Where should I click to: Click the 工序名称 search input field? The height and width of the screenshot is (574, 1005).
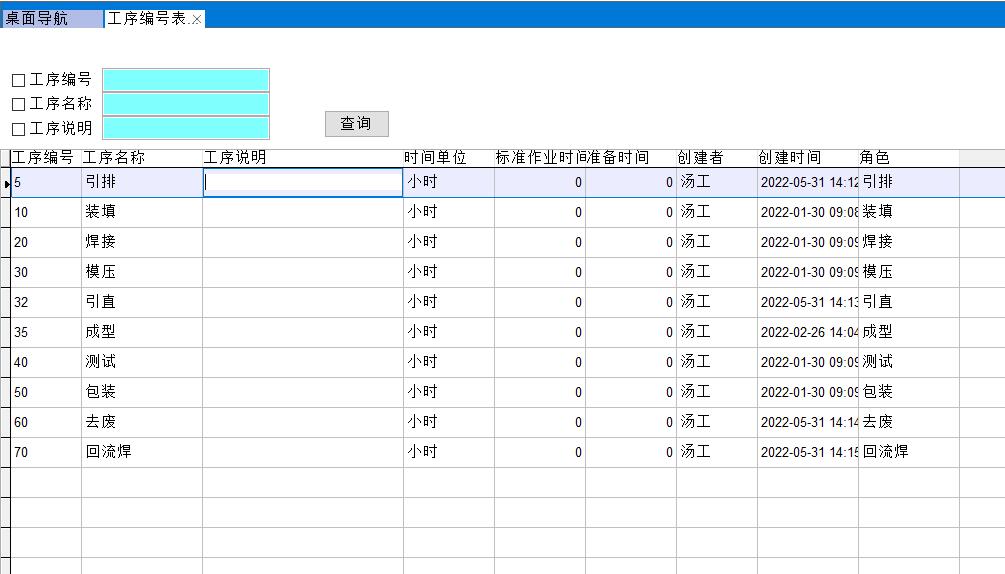coord(186,104)
